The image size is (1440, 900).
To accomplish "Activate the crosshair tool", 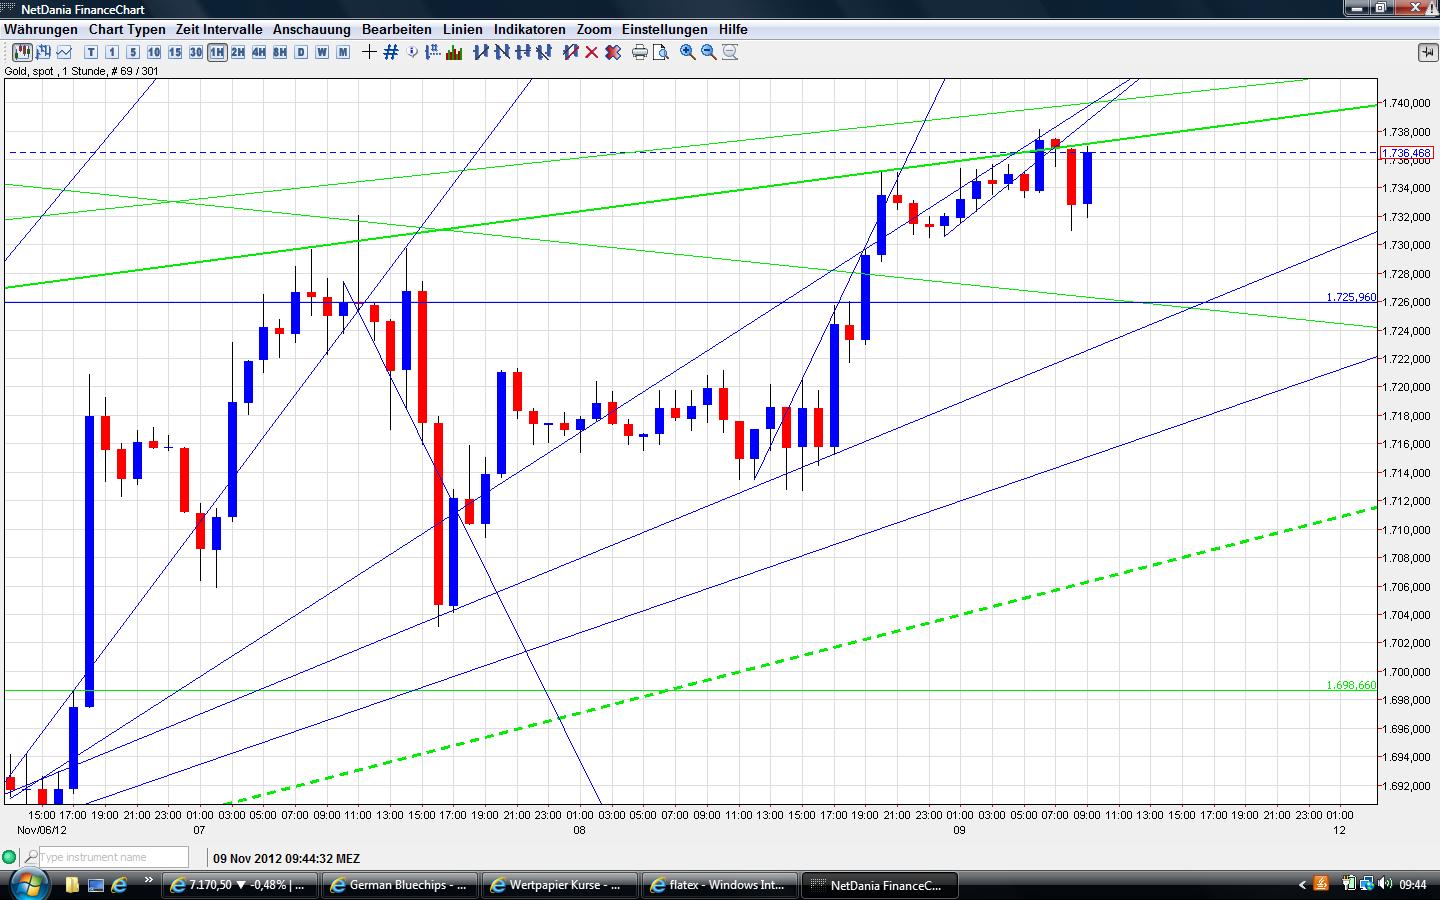I will (369, 52).
